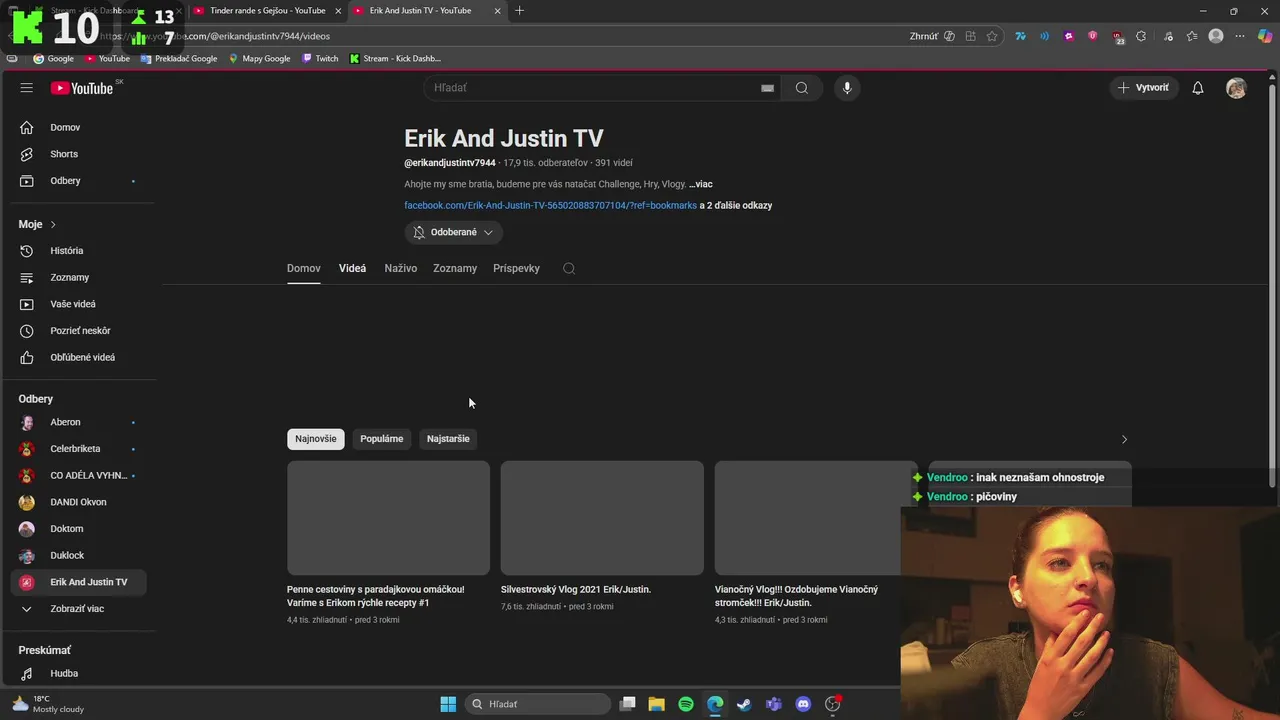The height and width of the screenshot is (720, 1280).
Task: Open Steam from taskbar
Action: point(744,704)
